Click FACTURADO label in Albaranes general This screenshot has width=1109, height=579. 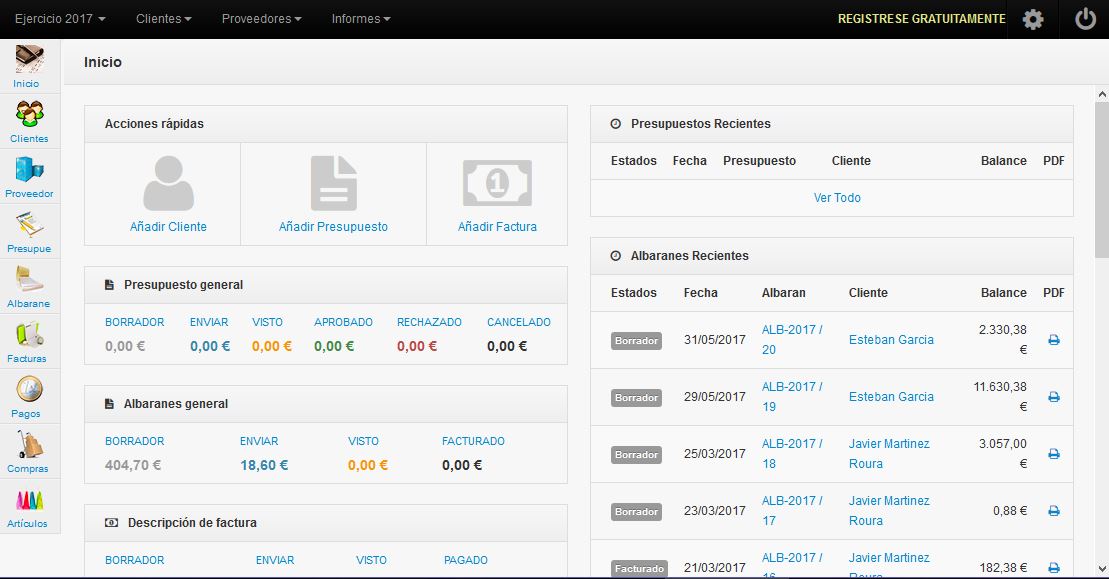(x=473, y=441)
